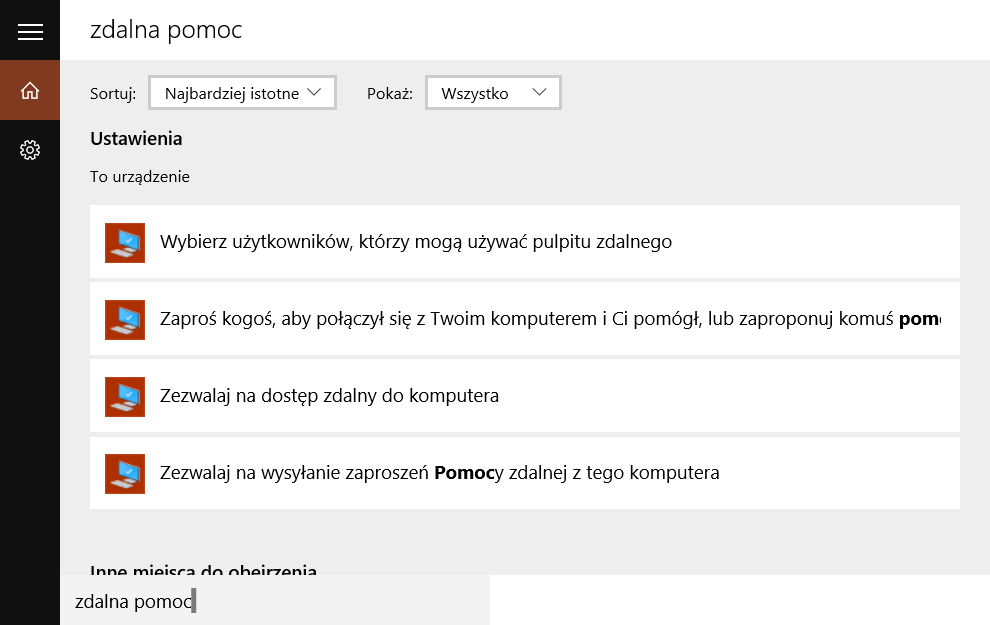Expand the 'Najbardziej istotne' sort dropdown

[x=241, y=93]
